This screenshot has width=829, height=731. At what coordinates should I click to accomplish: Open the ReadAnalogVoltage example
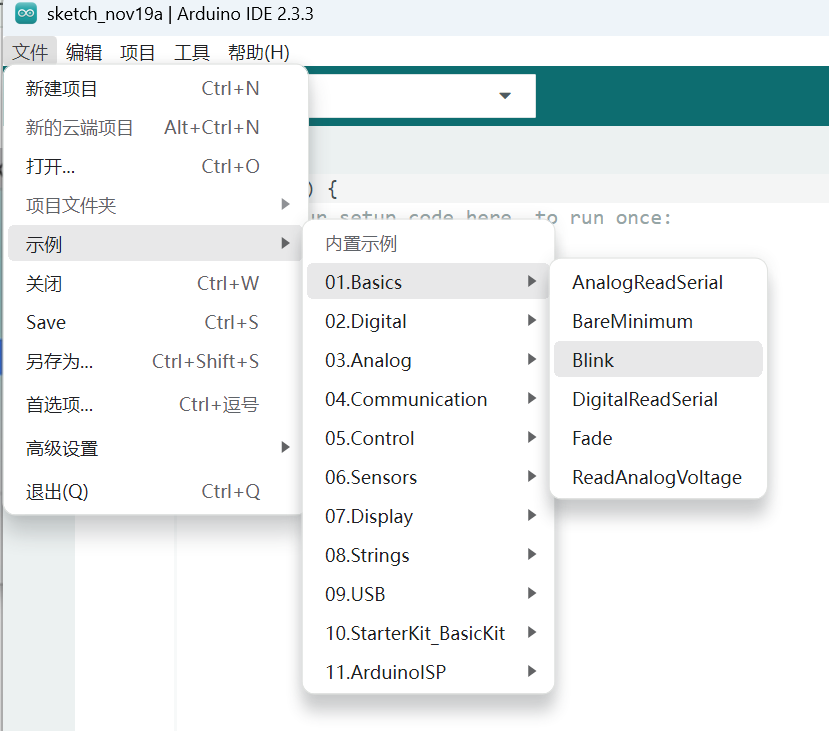tap(658, 477)
